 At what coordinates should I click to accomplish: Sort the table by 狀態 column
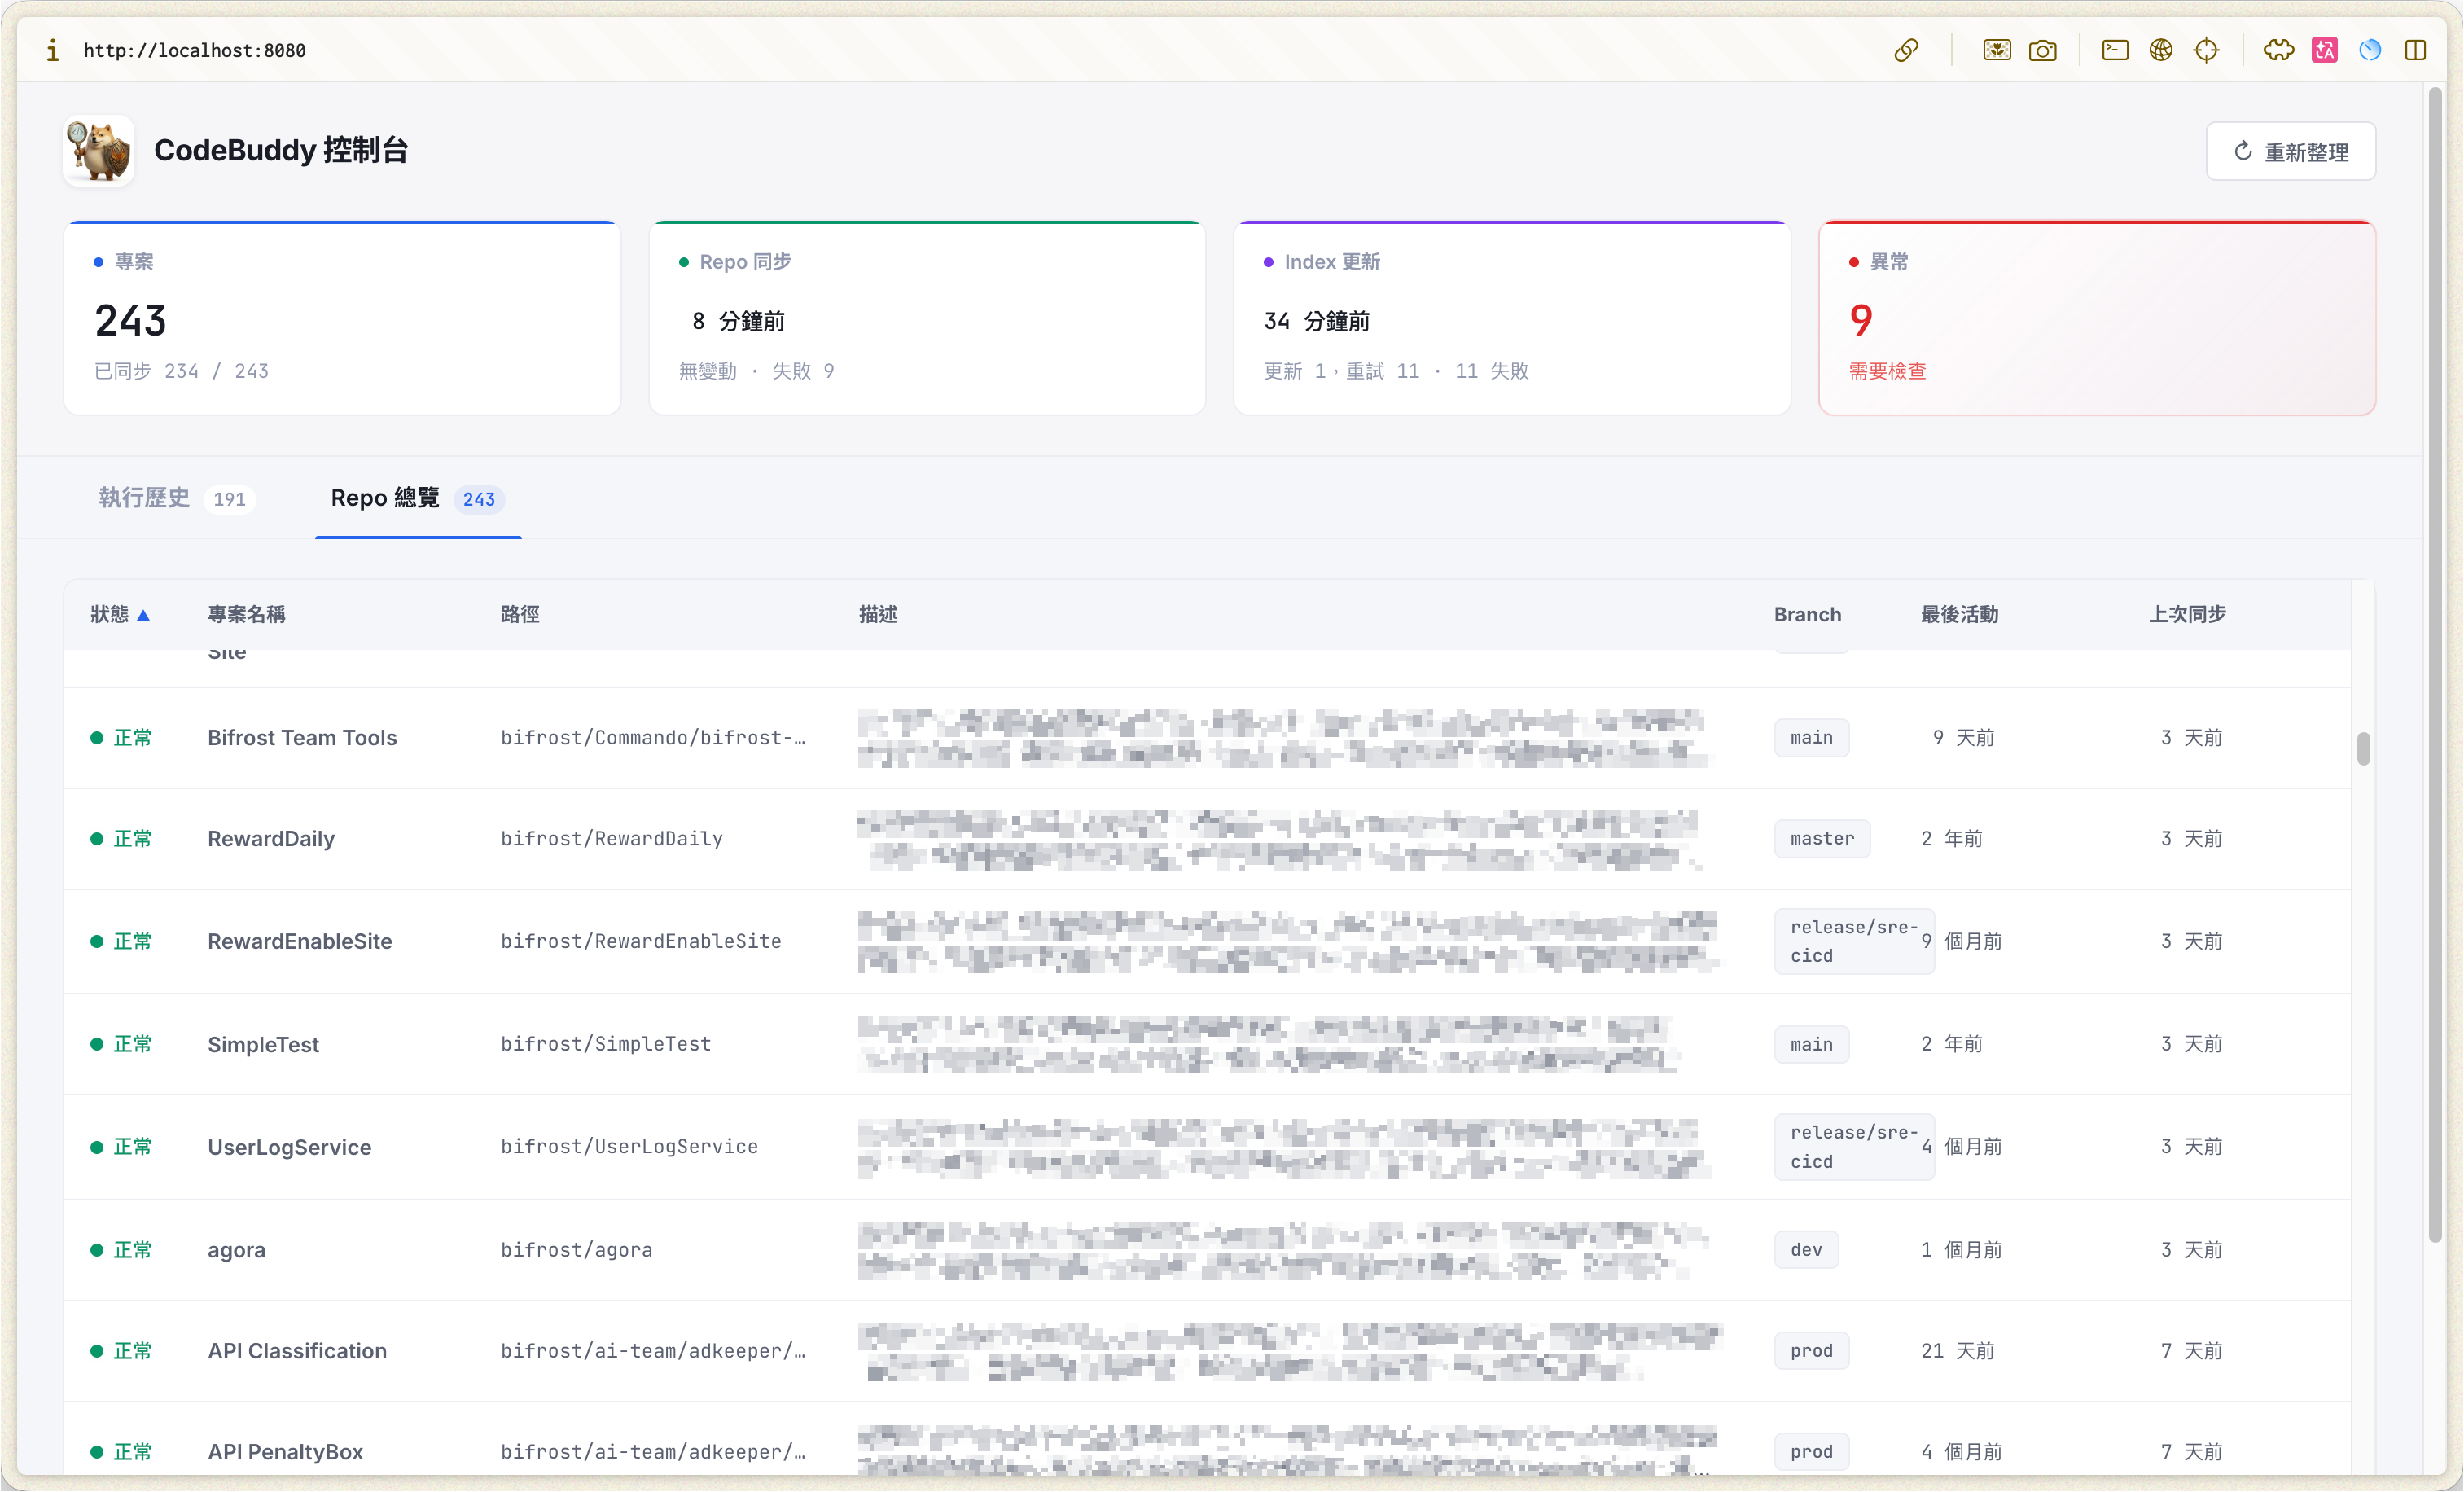tap(120, 614)
